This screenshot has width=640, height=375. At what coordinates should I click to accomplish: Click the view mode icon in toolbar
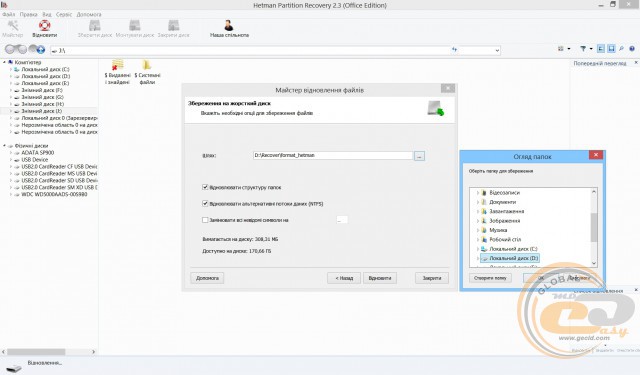(561, 49)
